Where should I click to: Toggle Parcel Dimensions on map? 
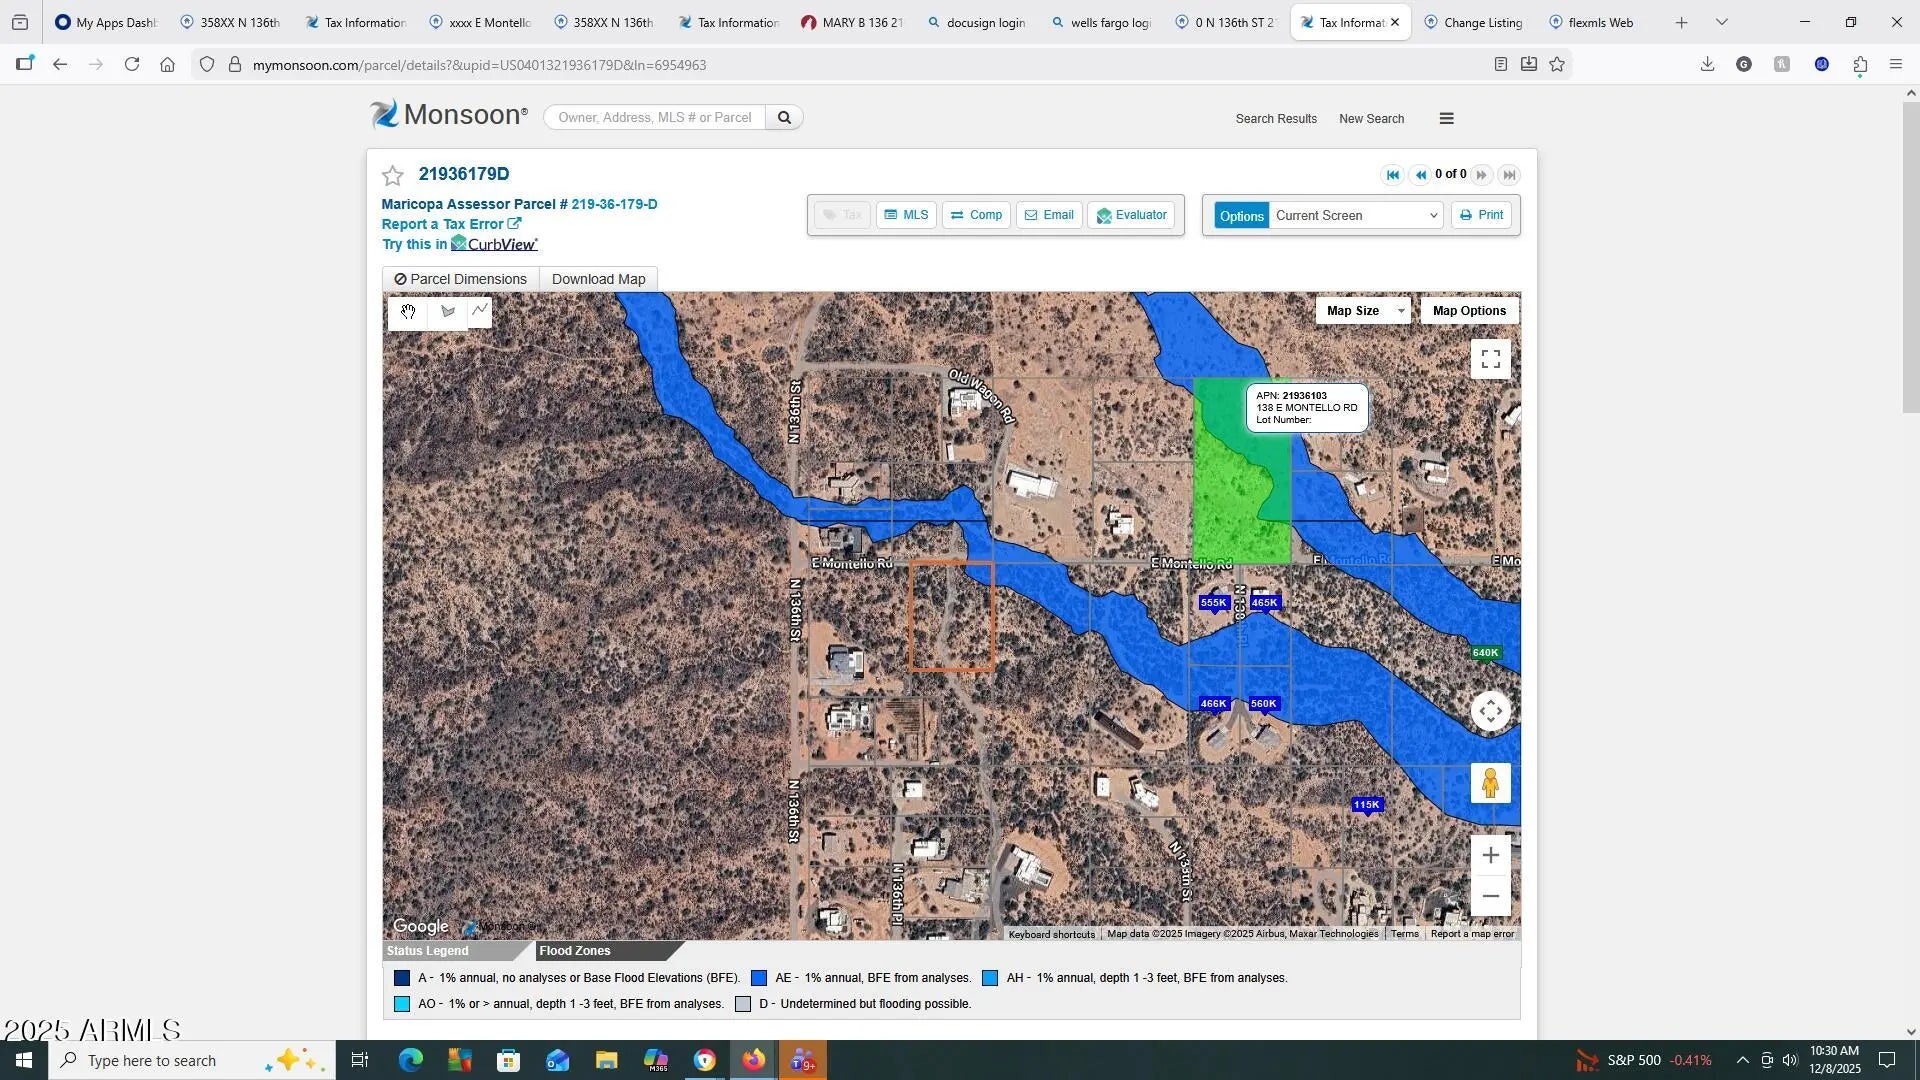tap(460, 279)
